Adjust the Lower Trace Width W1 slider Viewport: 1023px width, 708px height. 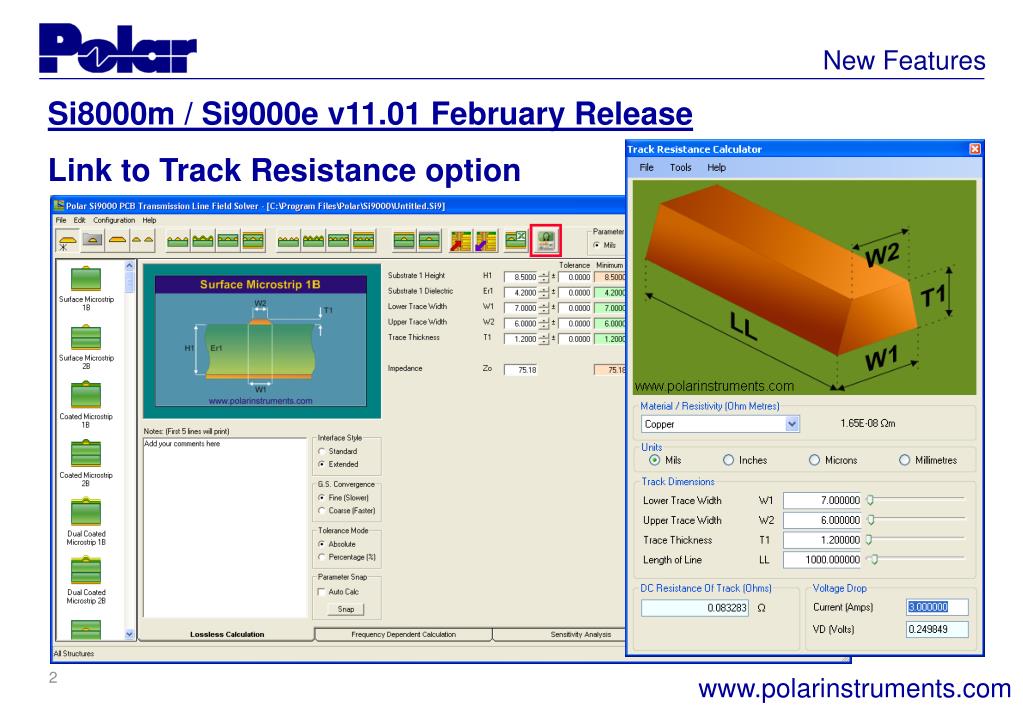tap(870, 499)
